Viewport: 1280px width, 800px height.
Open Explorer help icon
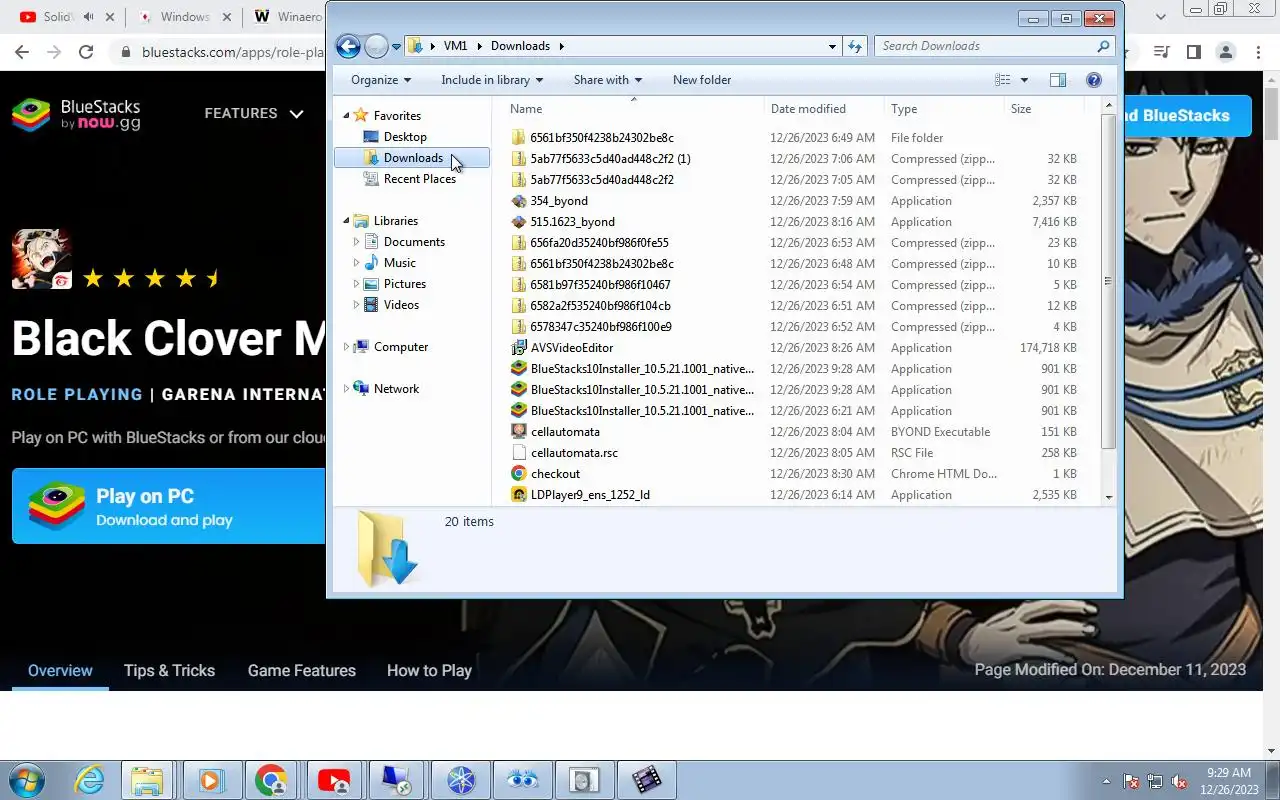(1094, 80)
